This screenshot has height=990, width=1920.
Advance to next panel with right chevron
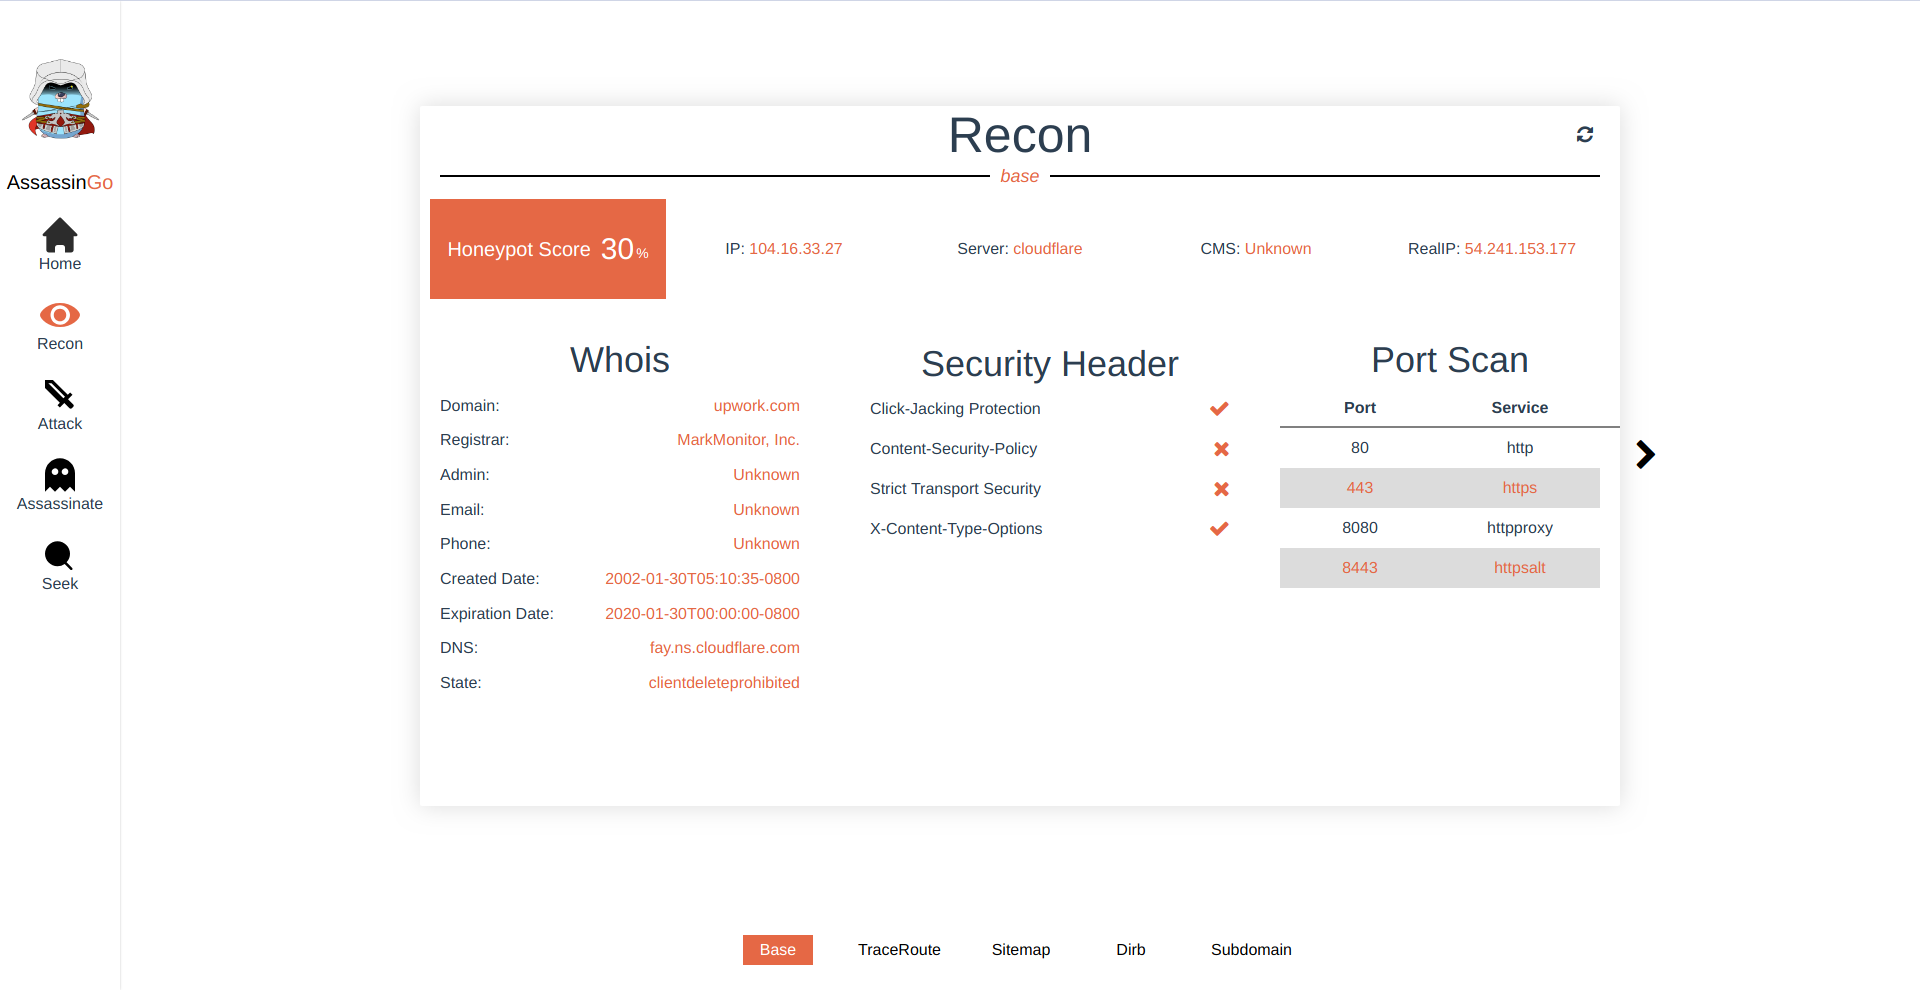1645,454
